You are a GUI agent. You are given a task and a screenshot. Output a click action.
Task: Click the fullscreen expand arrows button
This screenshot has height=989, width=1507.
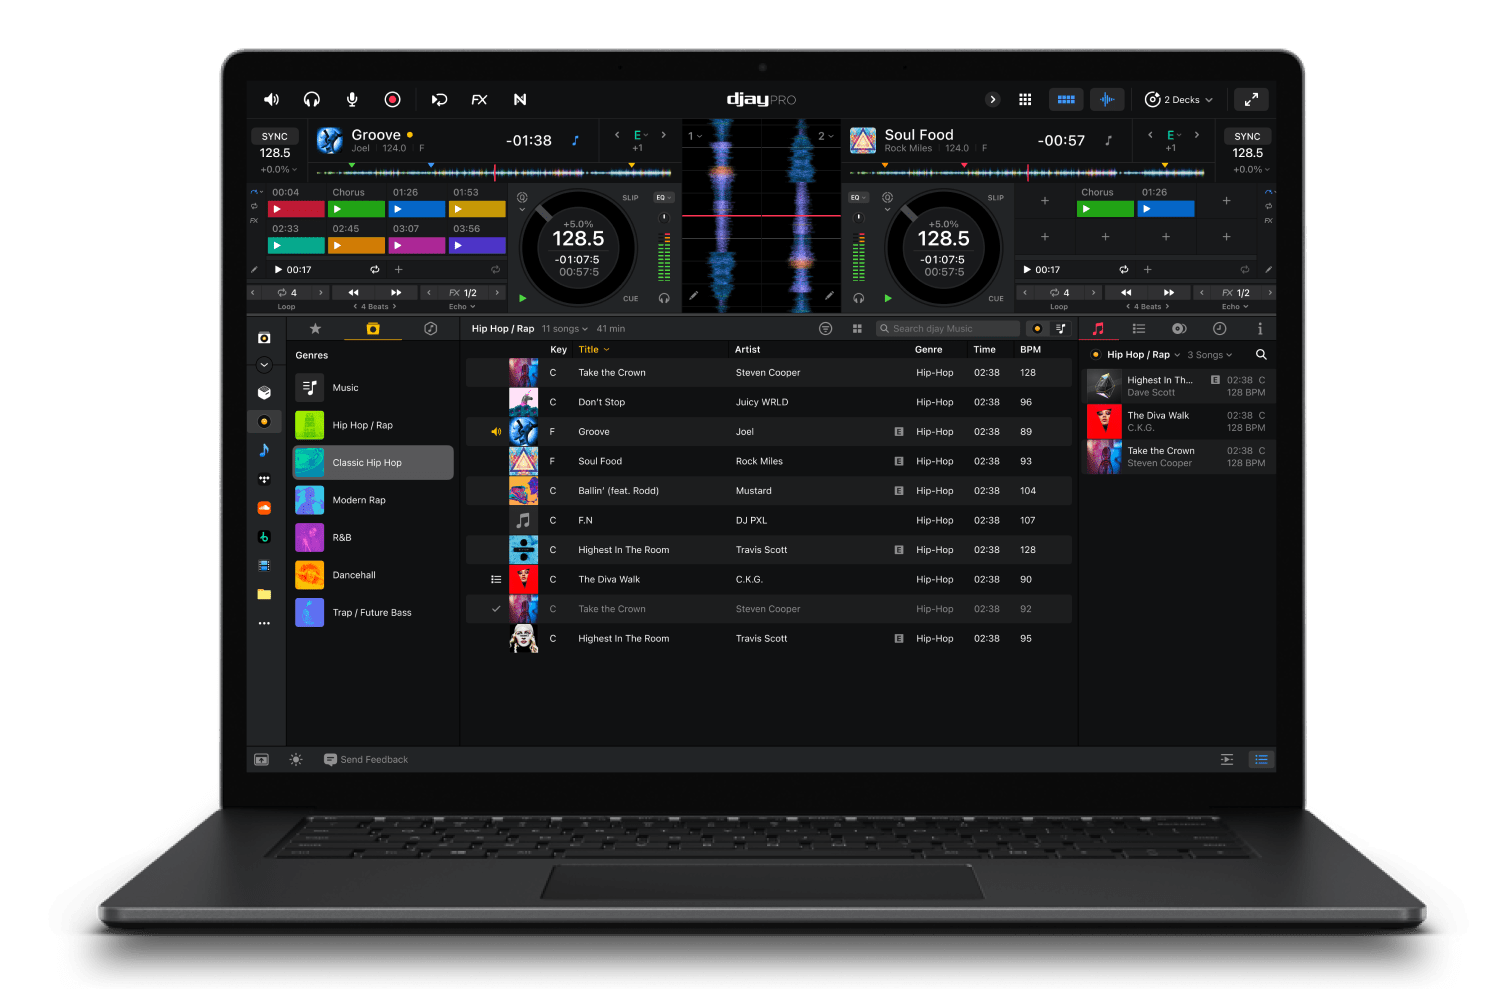click(1251, 100)
